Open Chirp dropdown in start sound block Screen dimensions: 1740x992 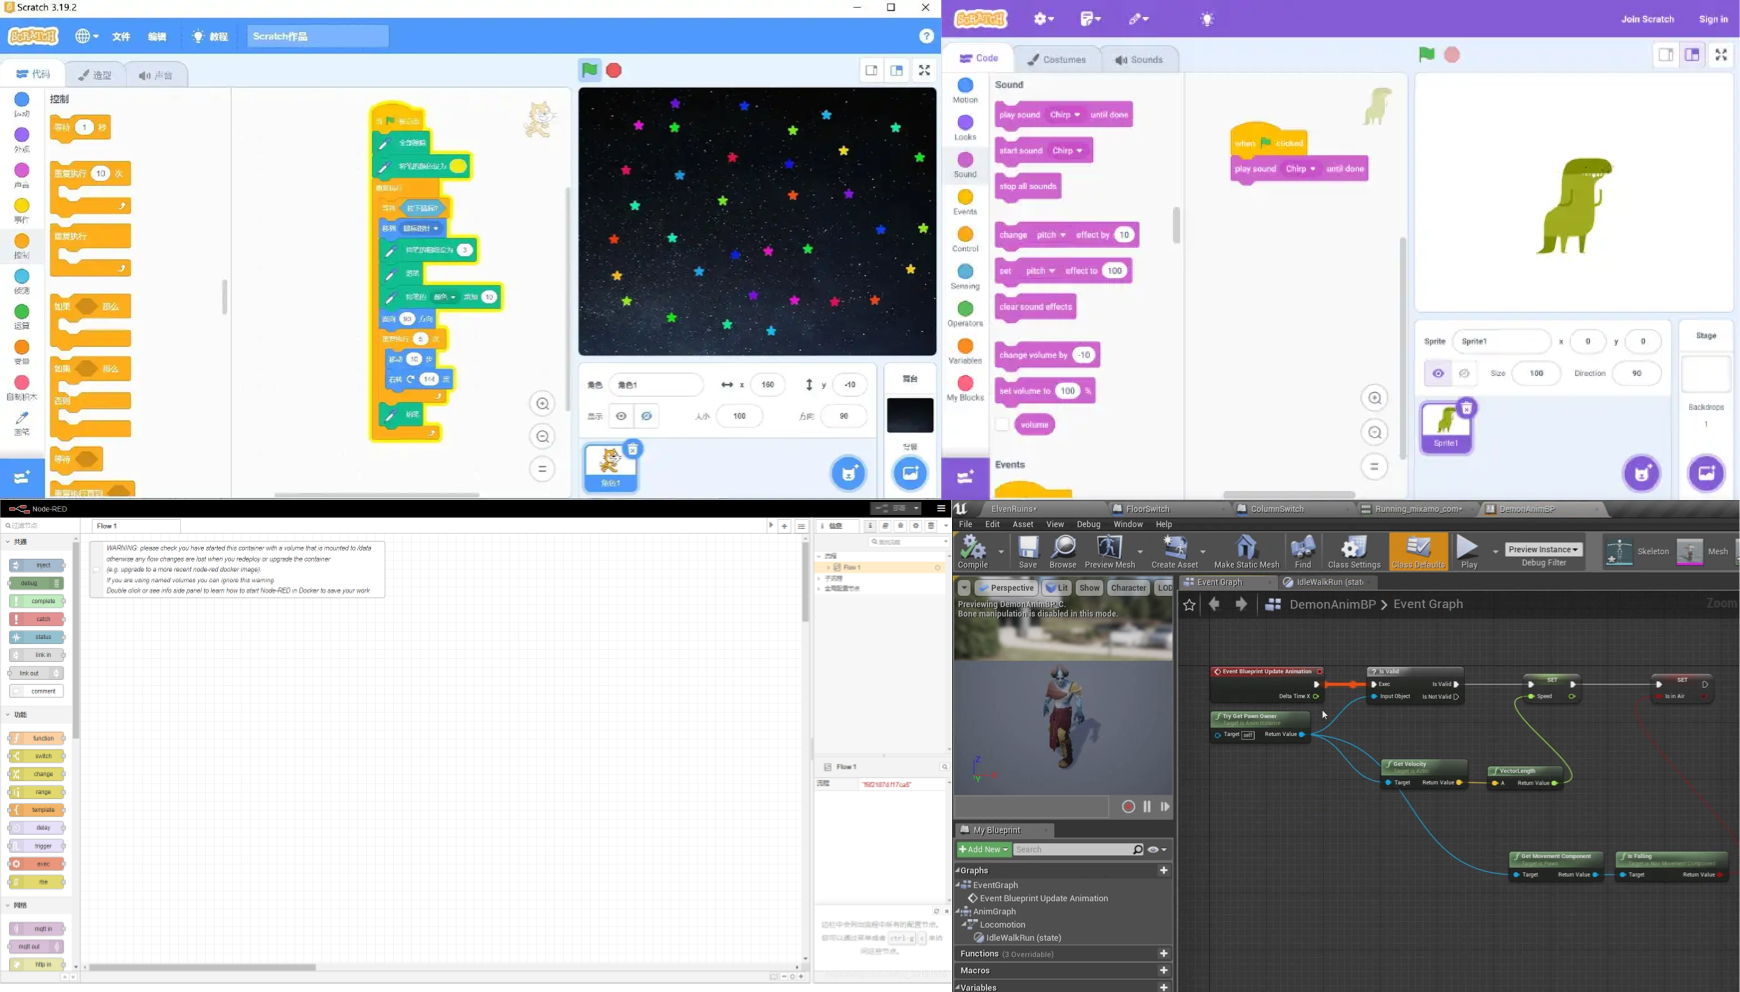click(x=1068, y=151)
